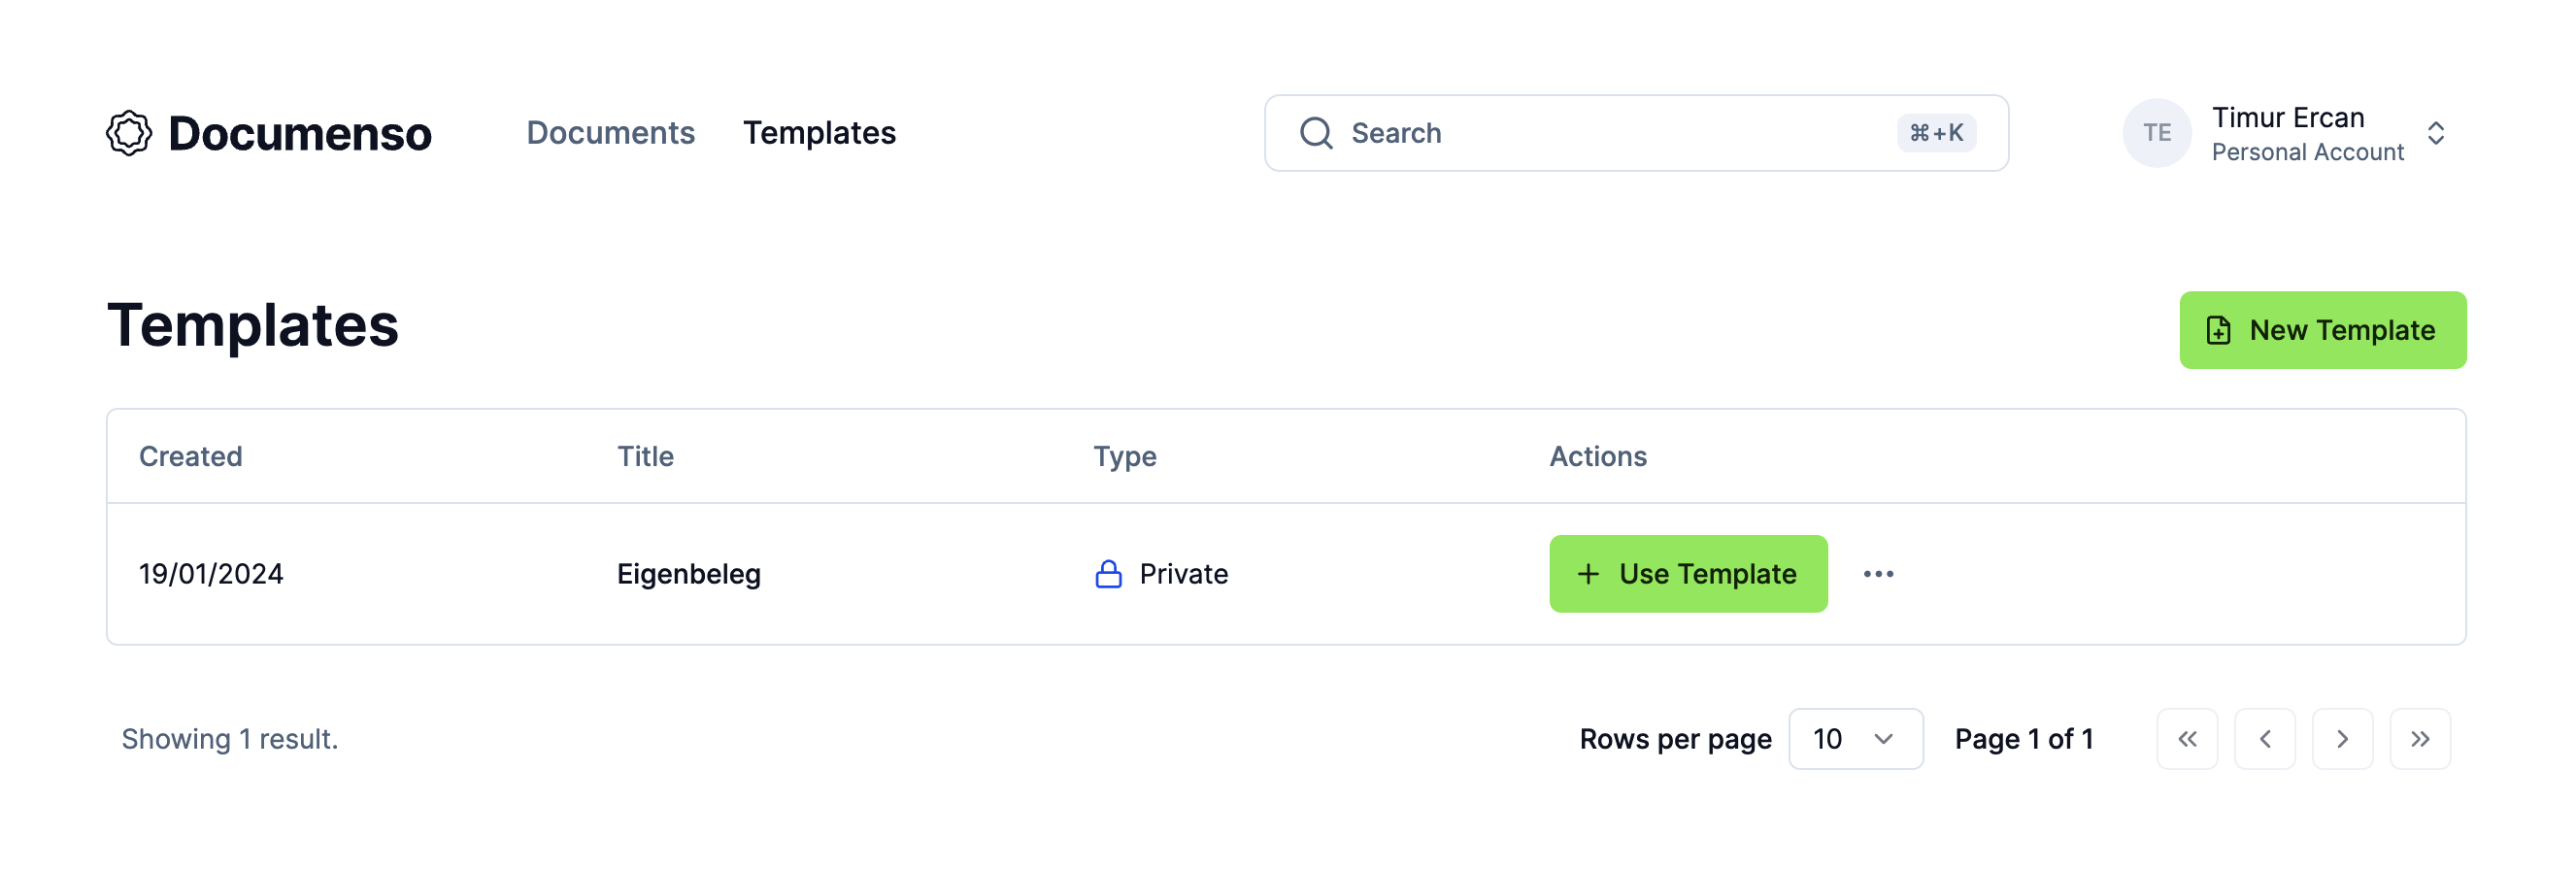Viewport: 2576px width, 871px height.
Task: Go to previous page chevron
Action: (x=2264, y=739)
